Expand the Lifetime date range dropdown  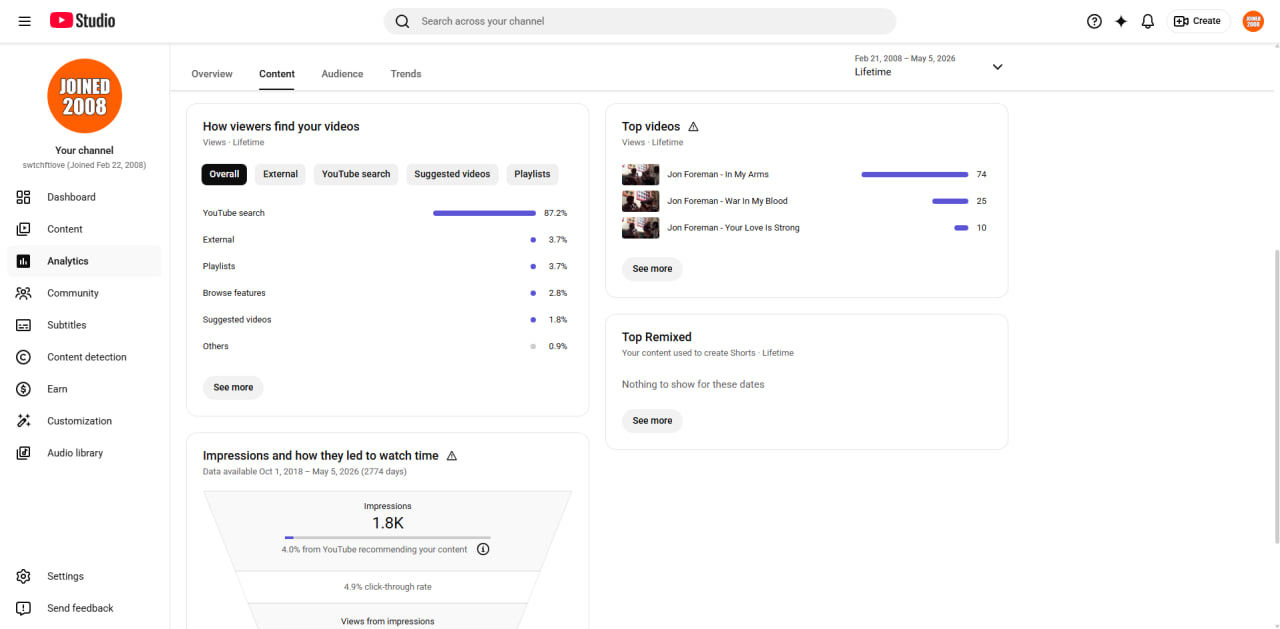pyautogui.click(x=997, y=67)
